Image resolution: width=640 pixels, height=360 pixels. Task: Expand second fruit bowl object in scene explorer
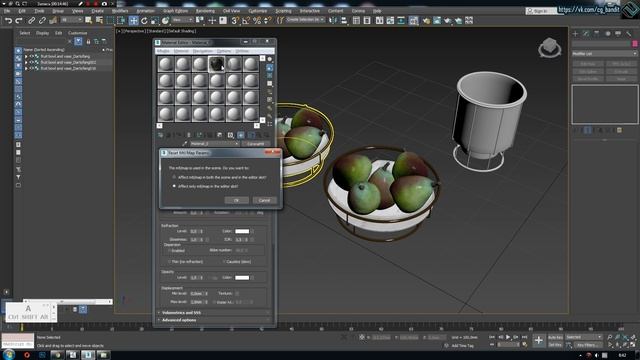(26, 62)
